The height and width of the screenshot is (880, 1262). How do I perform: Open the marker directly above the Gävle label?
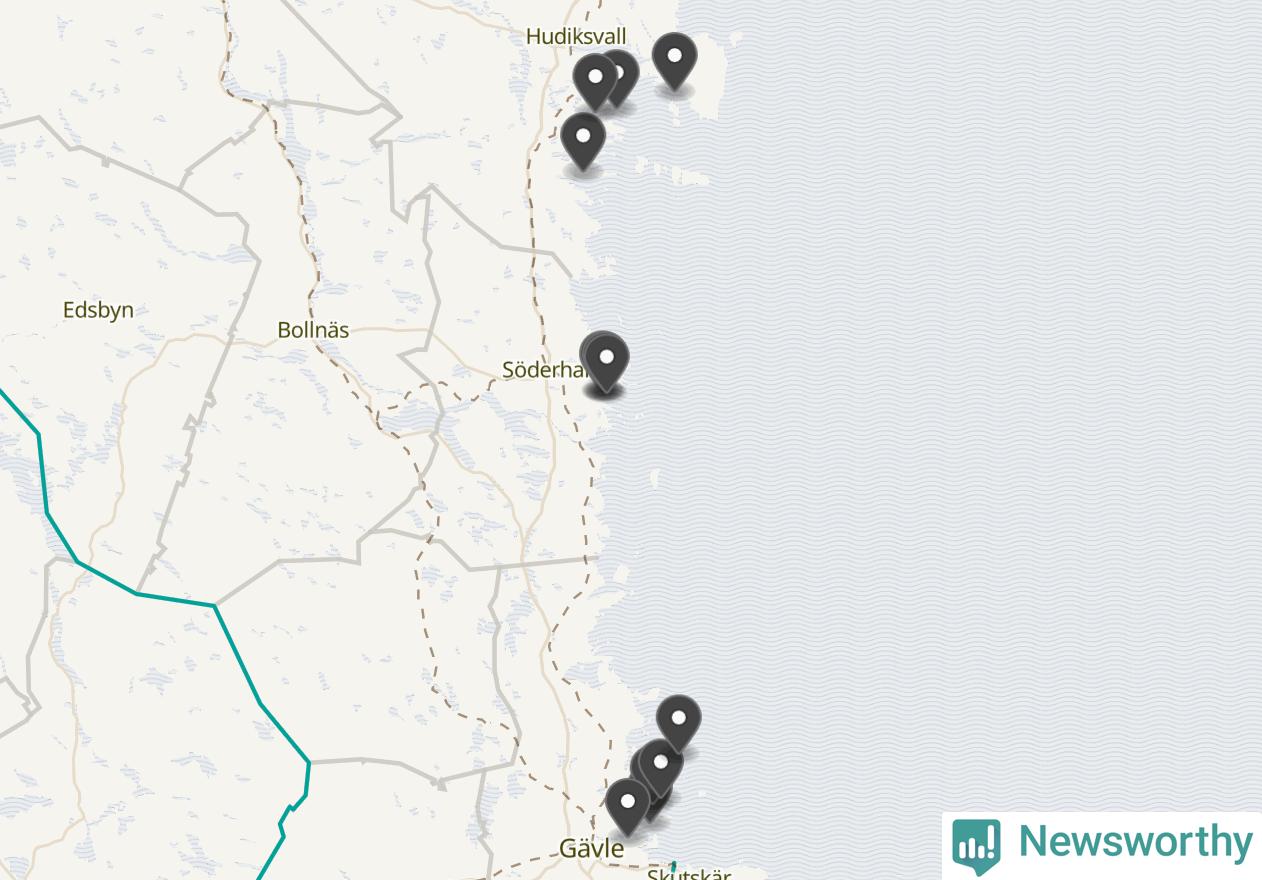click(627, 807)
